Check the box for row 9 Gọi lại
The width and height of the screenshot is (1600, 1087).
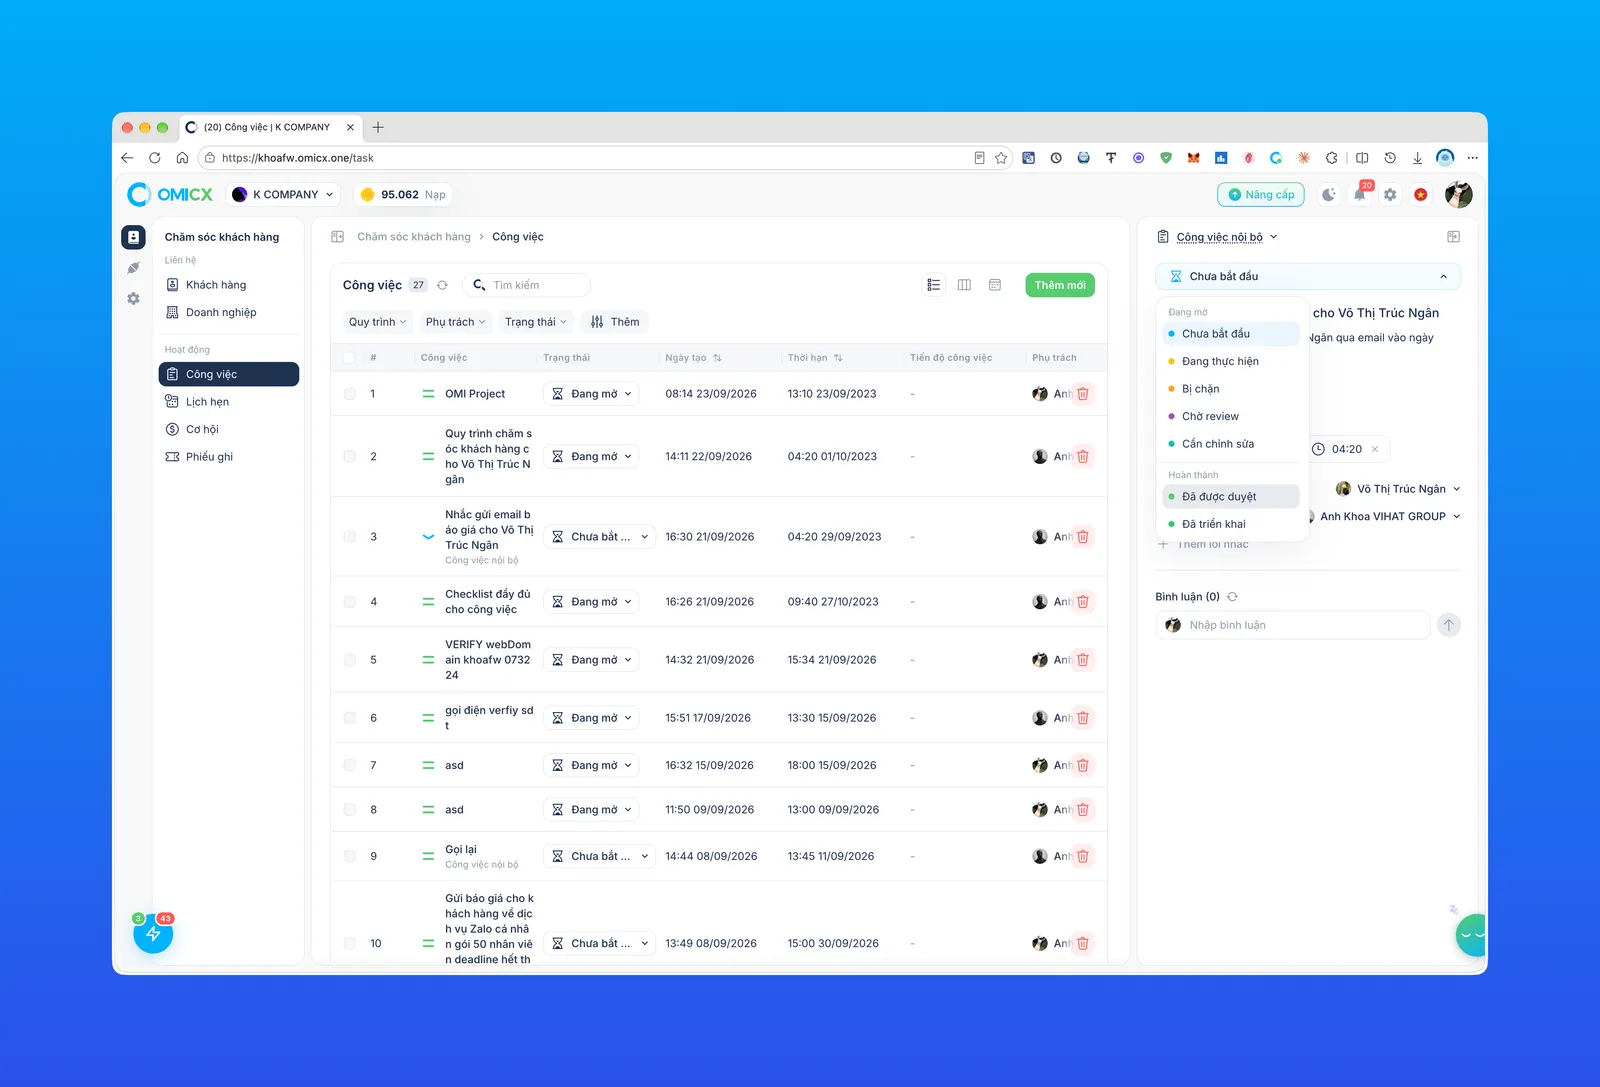(x=349, y=856)
